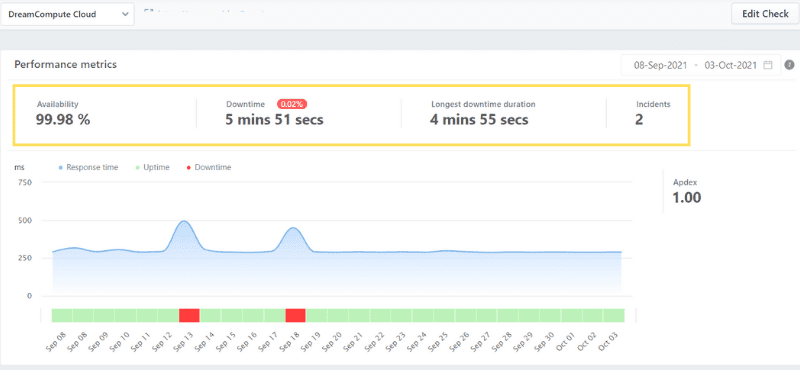This screenshot has height=370, width=800.
Task: Click the Sep 13 x-axis date label
Action: coord(183,341)
